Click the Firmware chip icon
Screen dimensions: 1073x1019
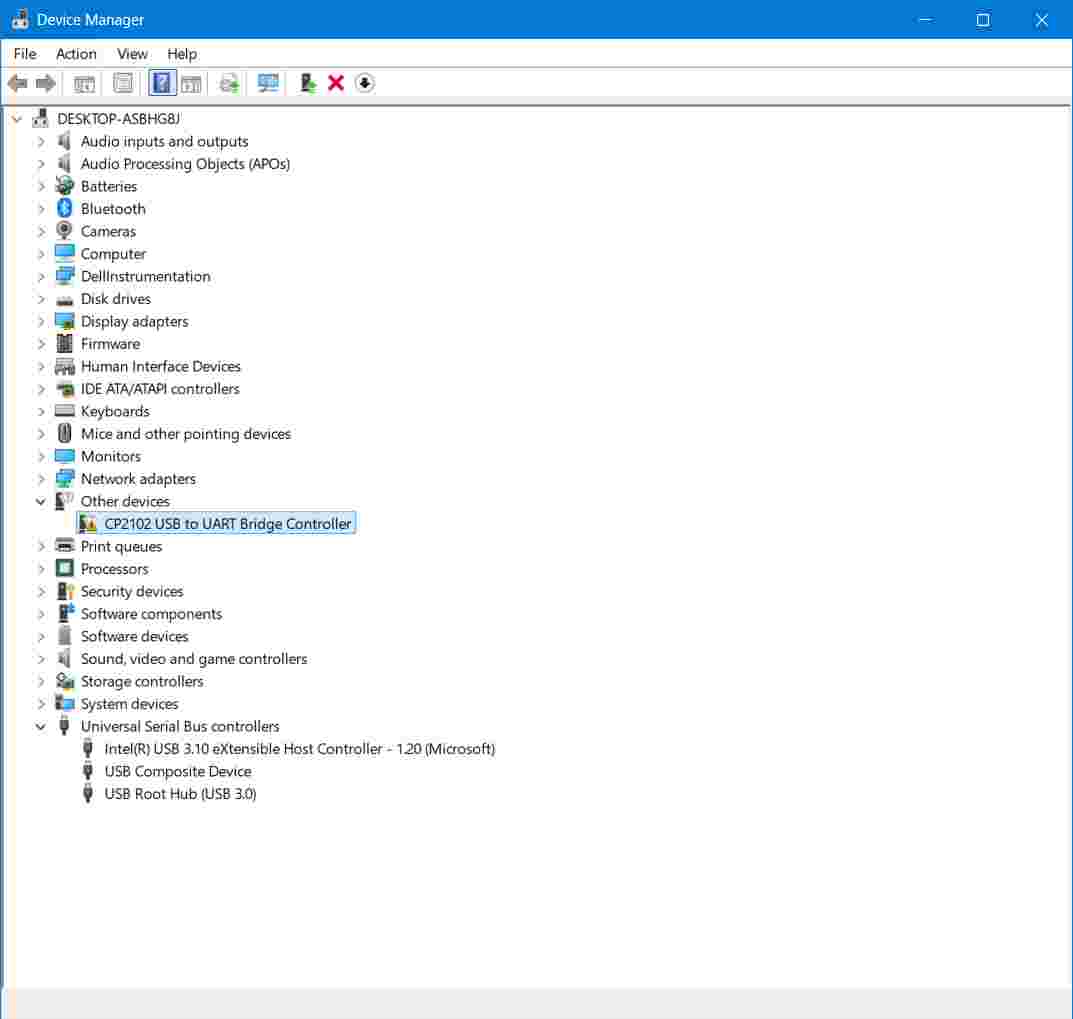point(64,344)
